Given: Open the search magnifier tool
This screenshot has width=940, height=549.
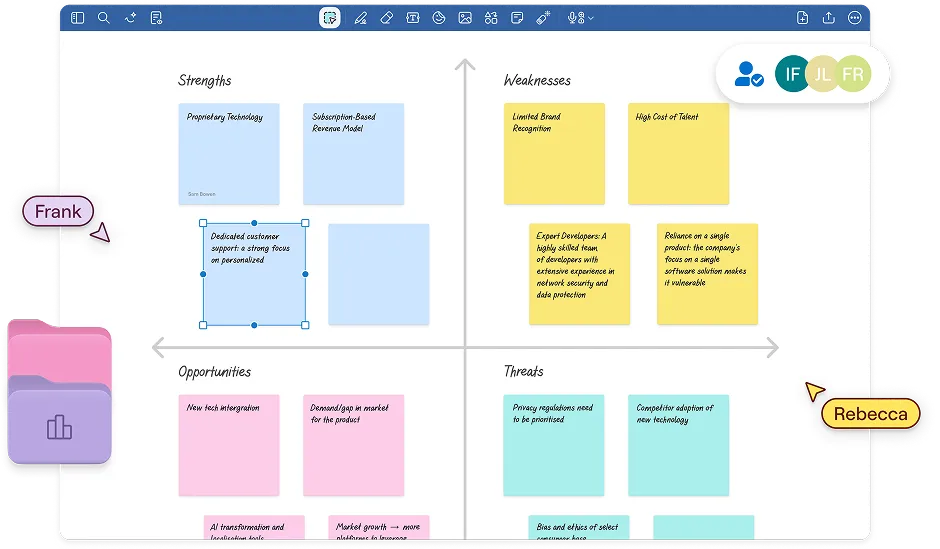Looking at the screenshot, I should 104,18.
